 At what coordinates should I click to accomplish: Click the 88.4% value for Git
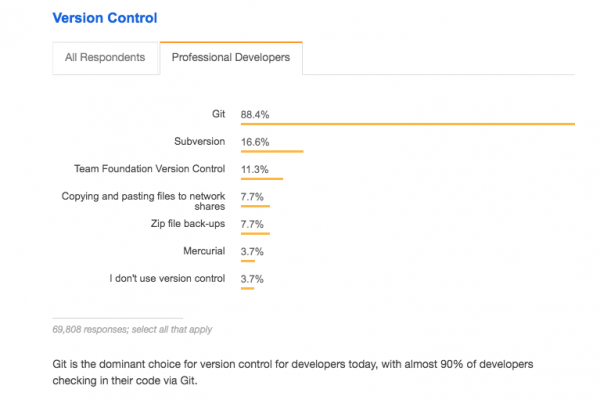257,114
